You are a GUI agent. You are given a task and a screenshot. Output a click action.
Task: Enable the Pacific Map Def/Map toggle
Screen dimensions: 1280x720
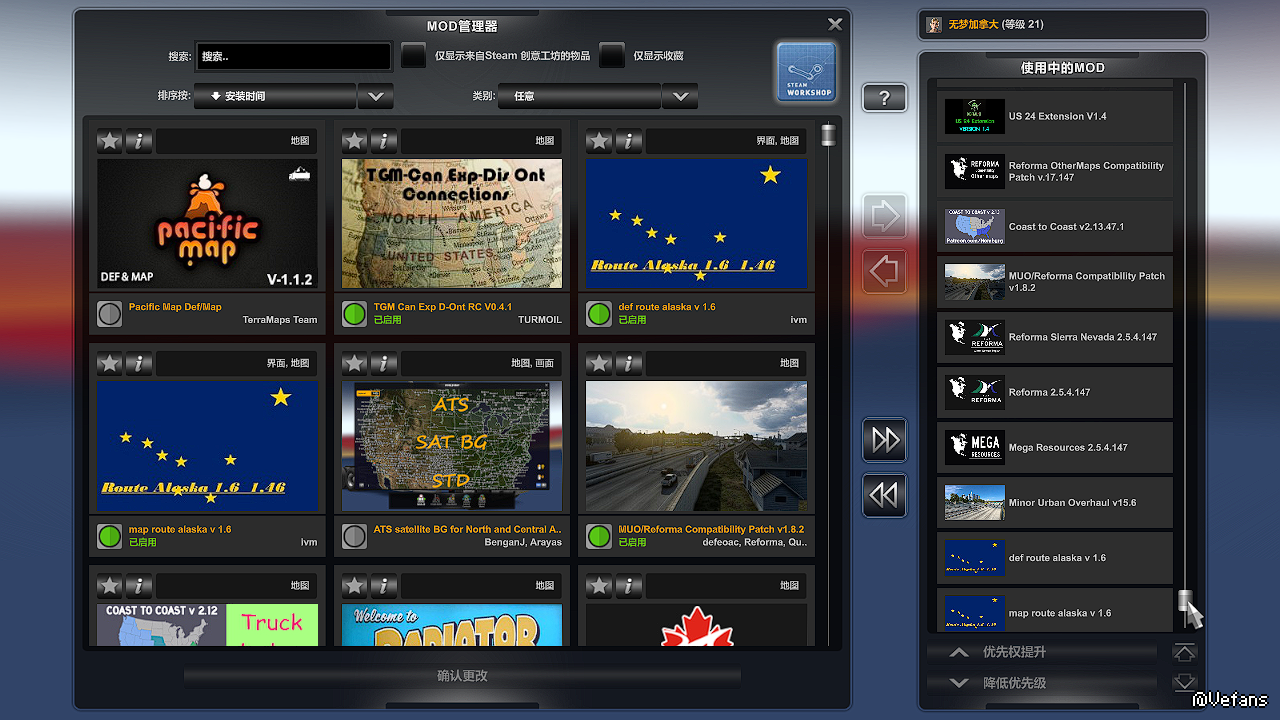point(110,314)
